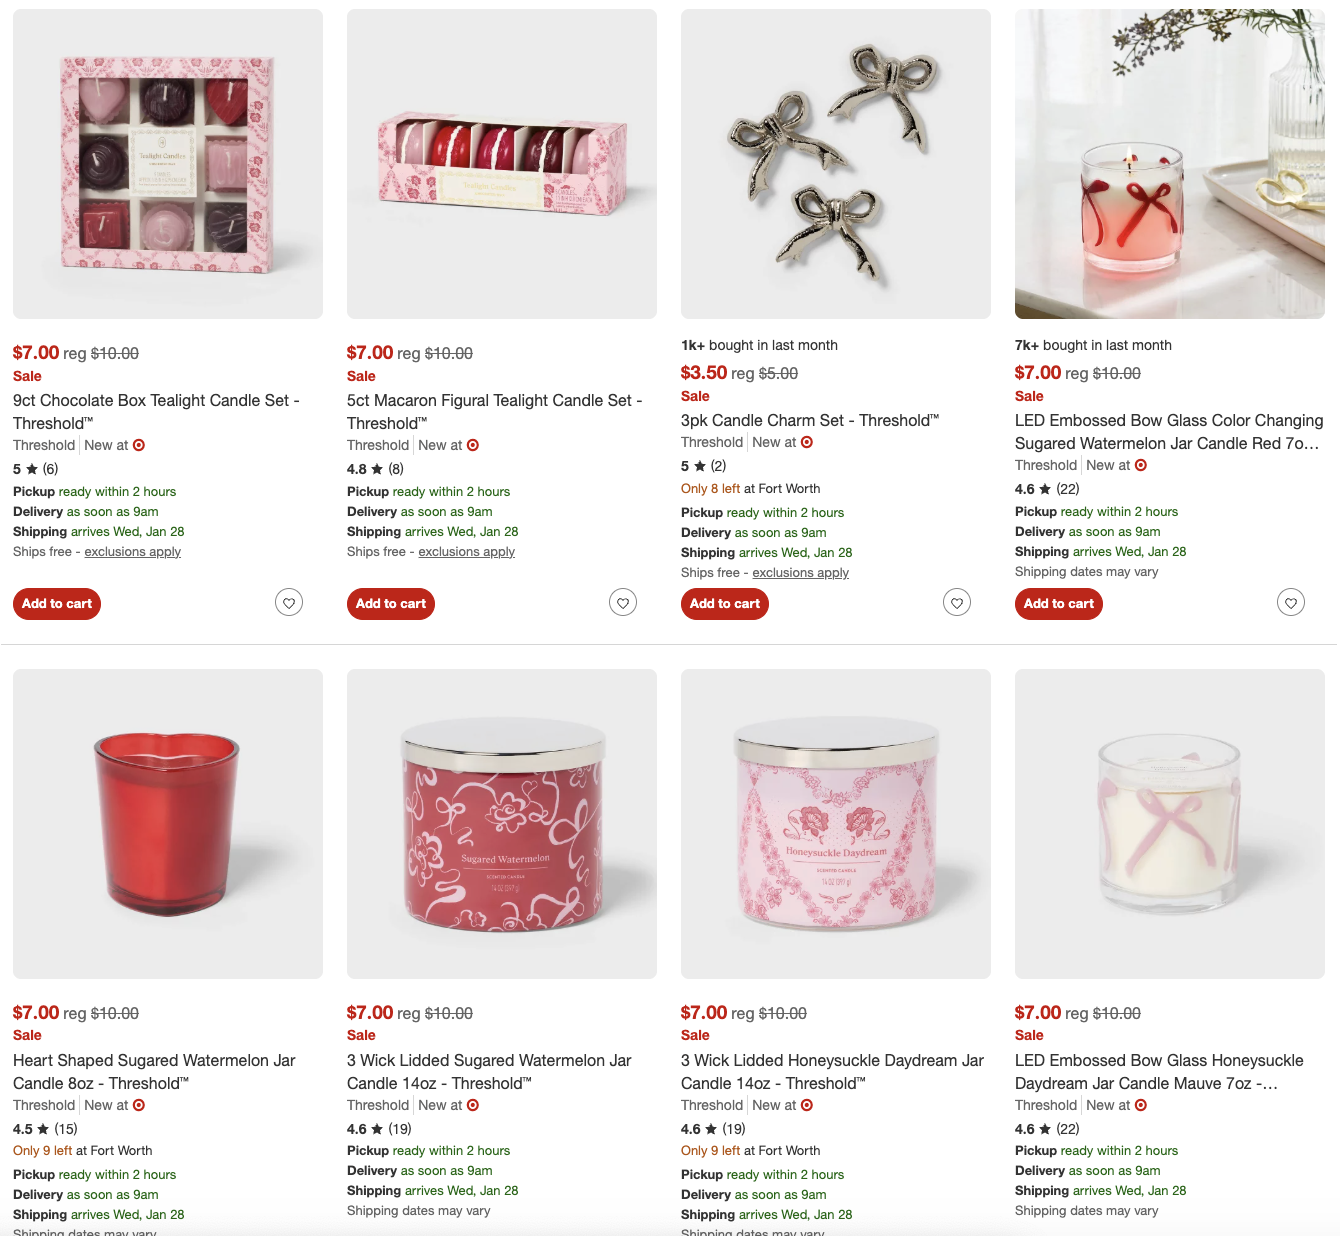Screen dimensions: 1340x1236
Task: Favorite the 9ct Chocolate Box Tealight set
Action: tap(289, 603)
